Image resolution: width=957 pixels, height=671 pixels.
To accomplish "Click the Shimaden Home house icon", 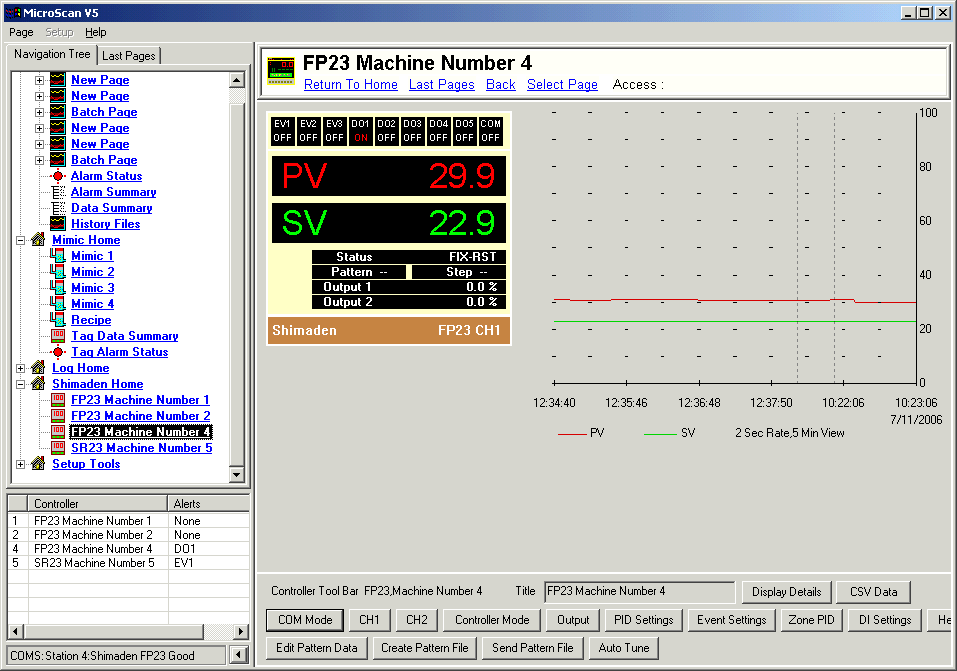I will tap(38, 383).
